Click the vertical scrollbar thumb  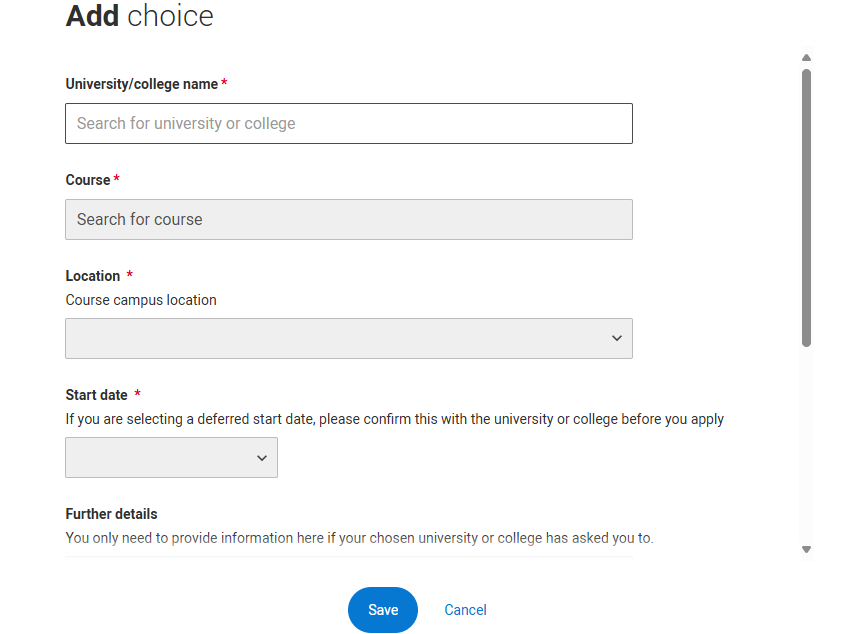[806, 207]
